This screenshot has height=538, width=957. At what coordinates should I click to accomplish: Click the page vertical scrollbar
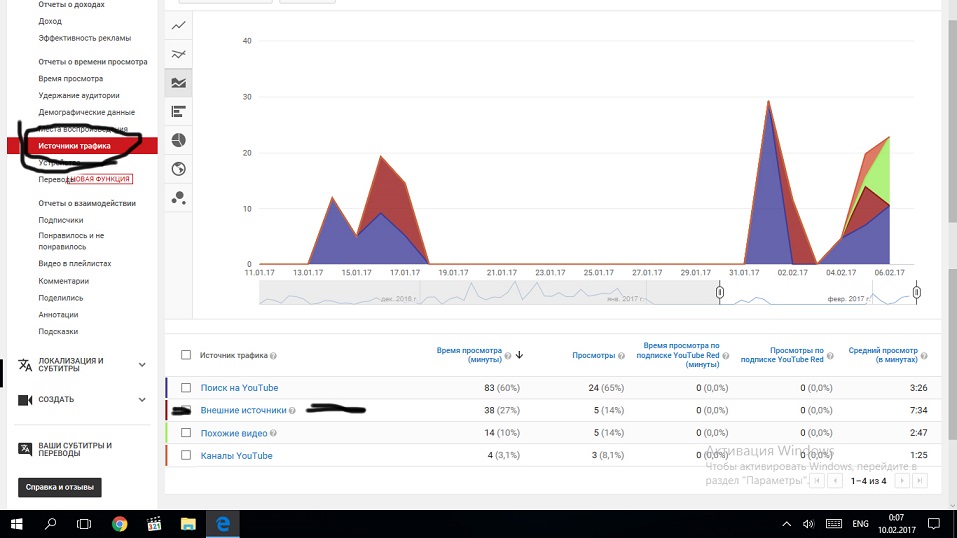(952, 122)
